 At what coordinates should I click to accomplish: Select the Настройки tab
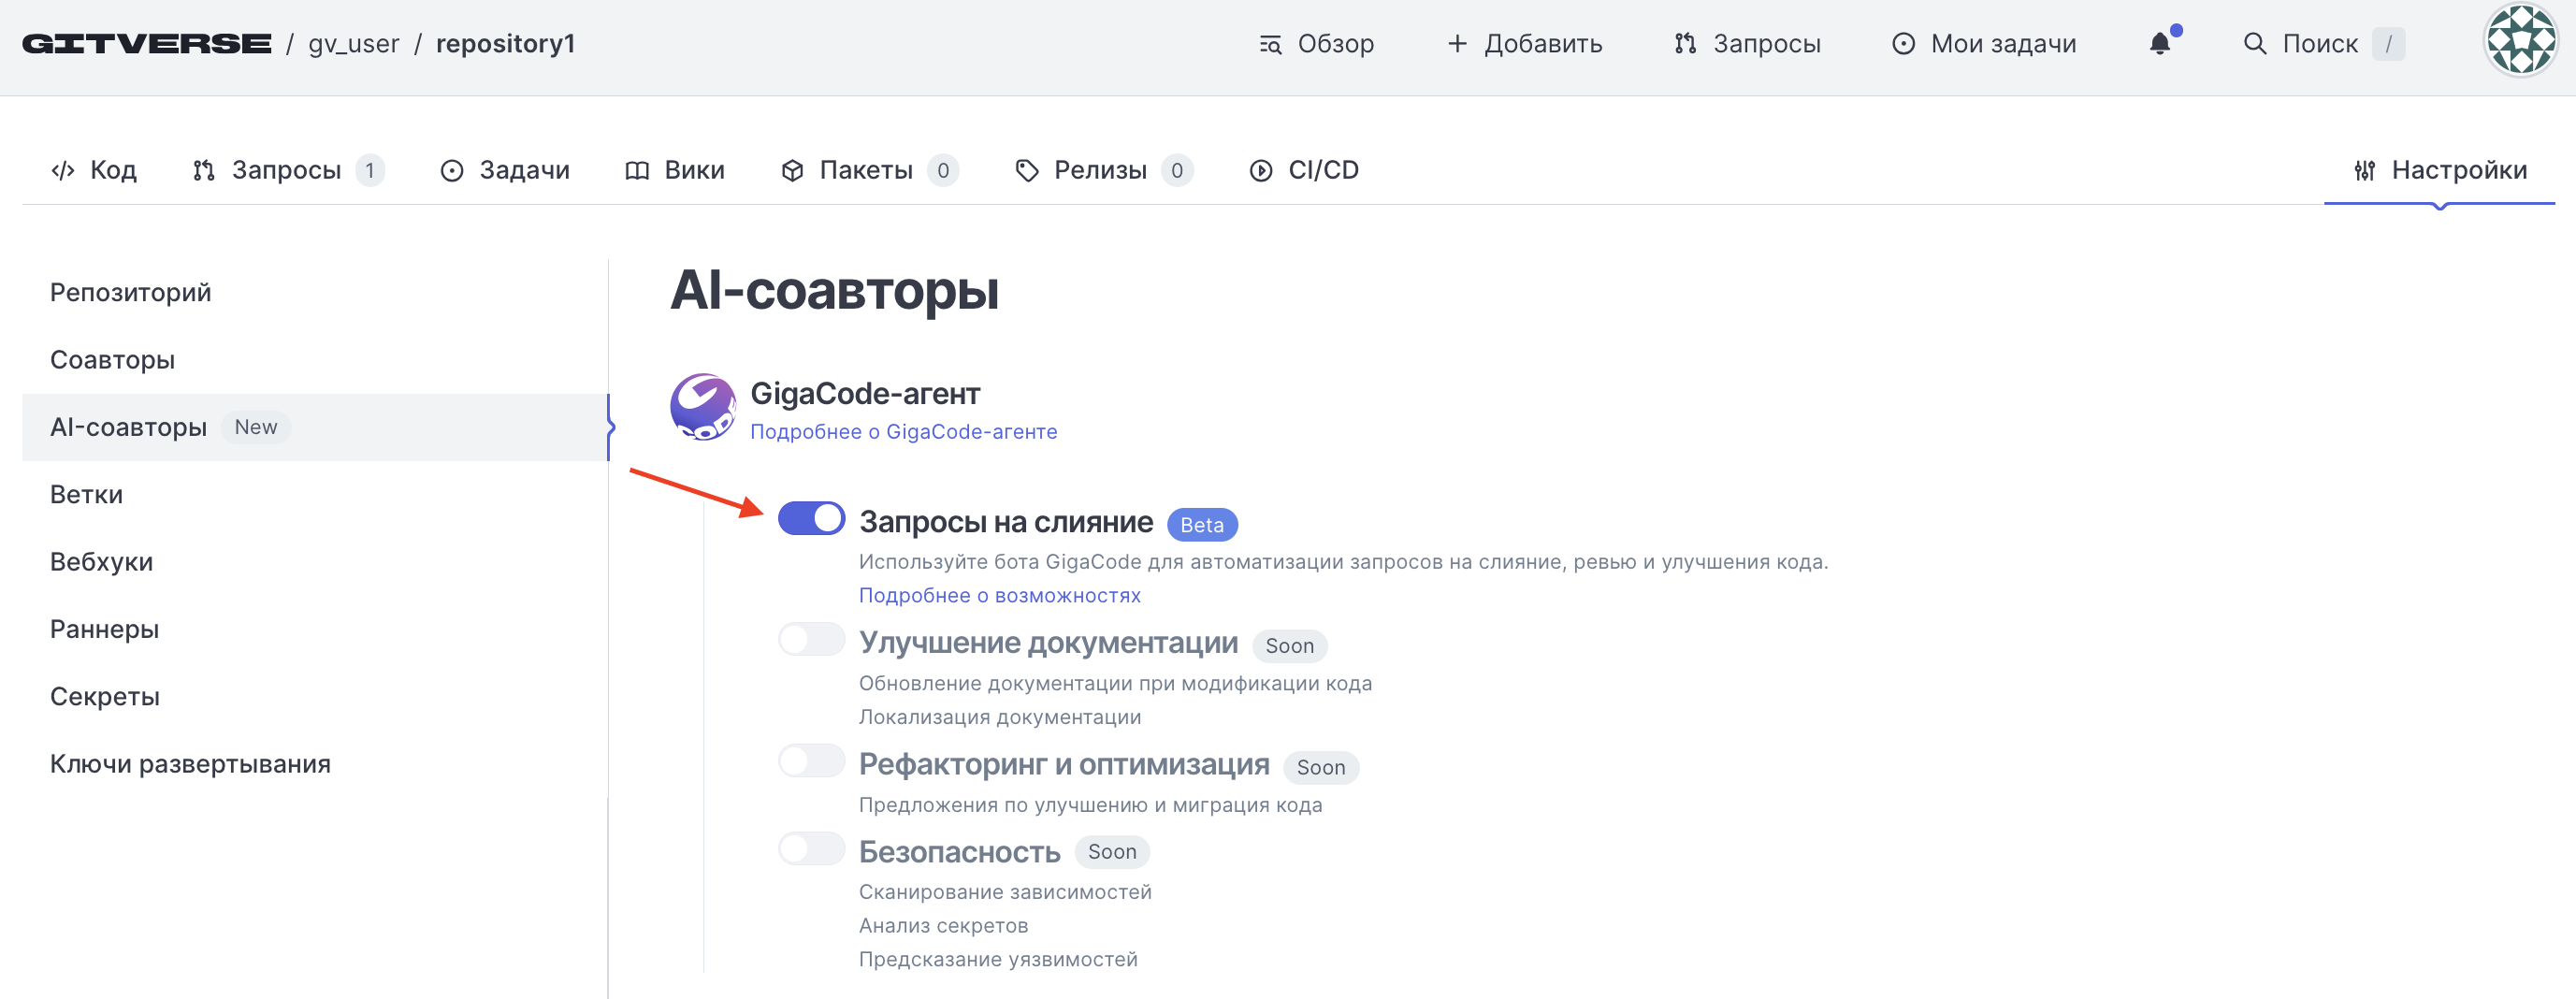[2440, 171]
